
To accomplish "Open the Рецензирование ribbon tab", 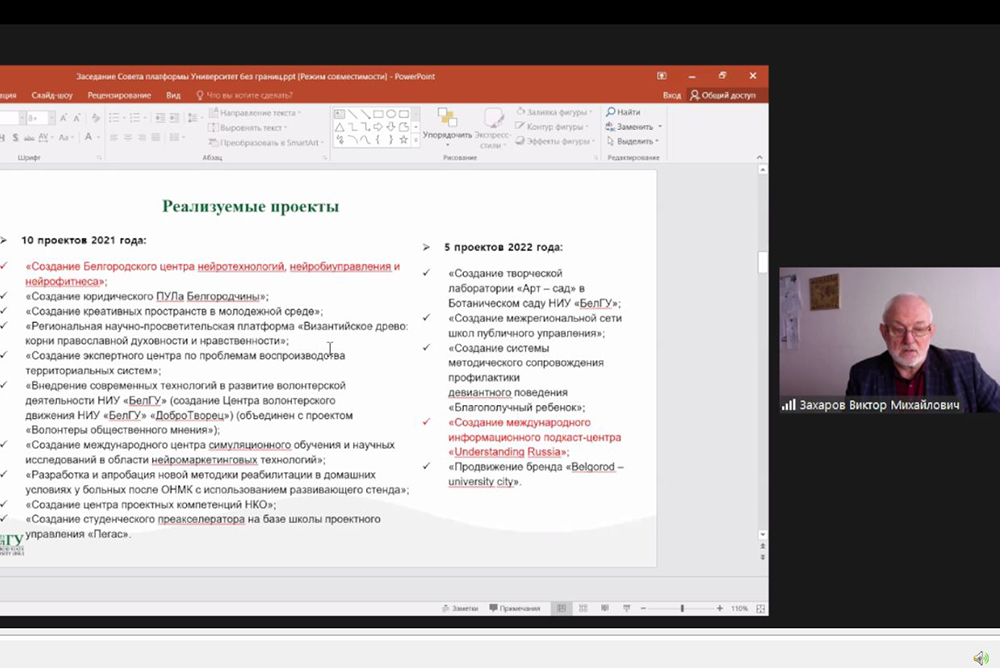I will click(x=119, y=95).
